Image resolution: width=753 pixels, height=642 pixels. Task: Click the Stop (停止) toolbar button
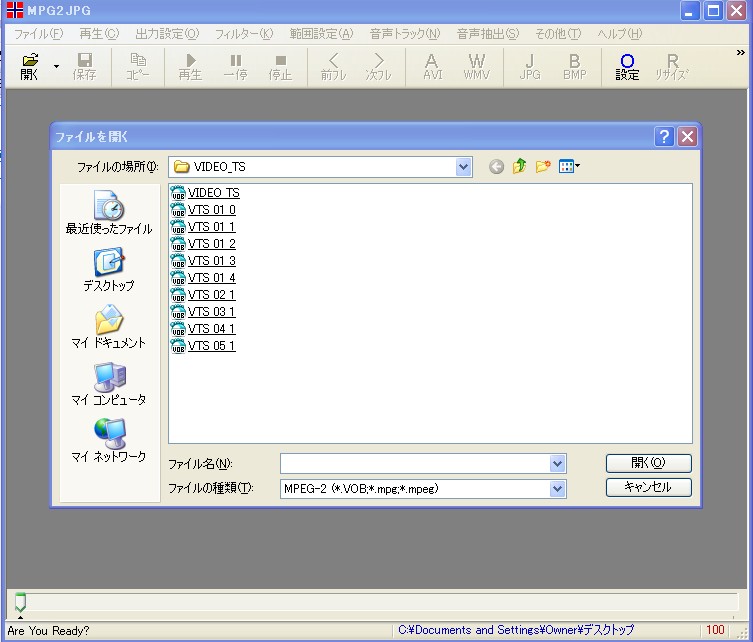280,67
